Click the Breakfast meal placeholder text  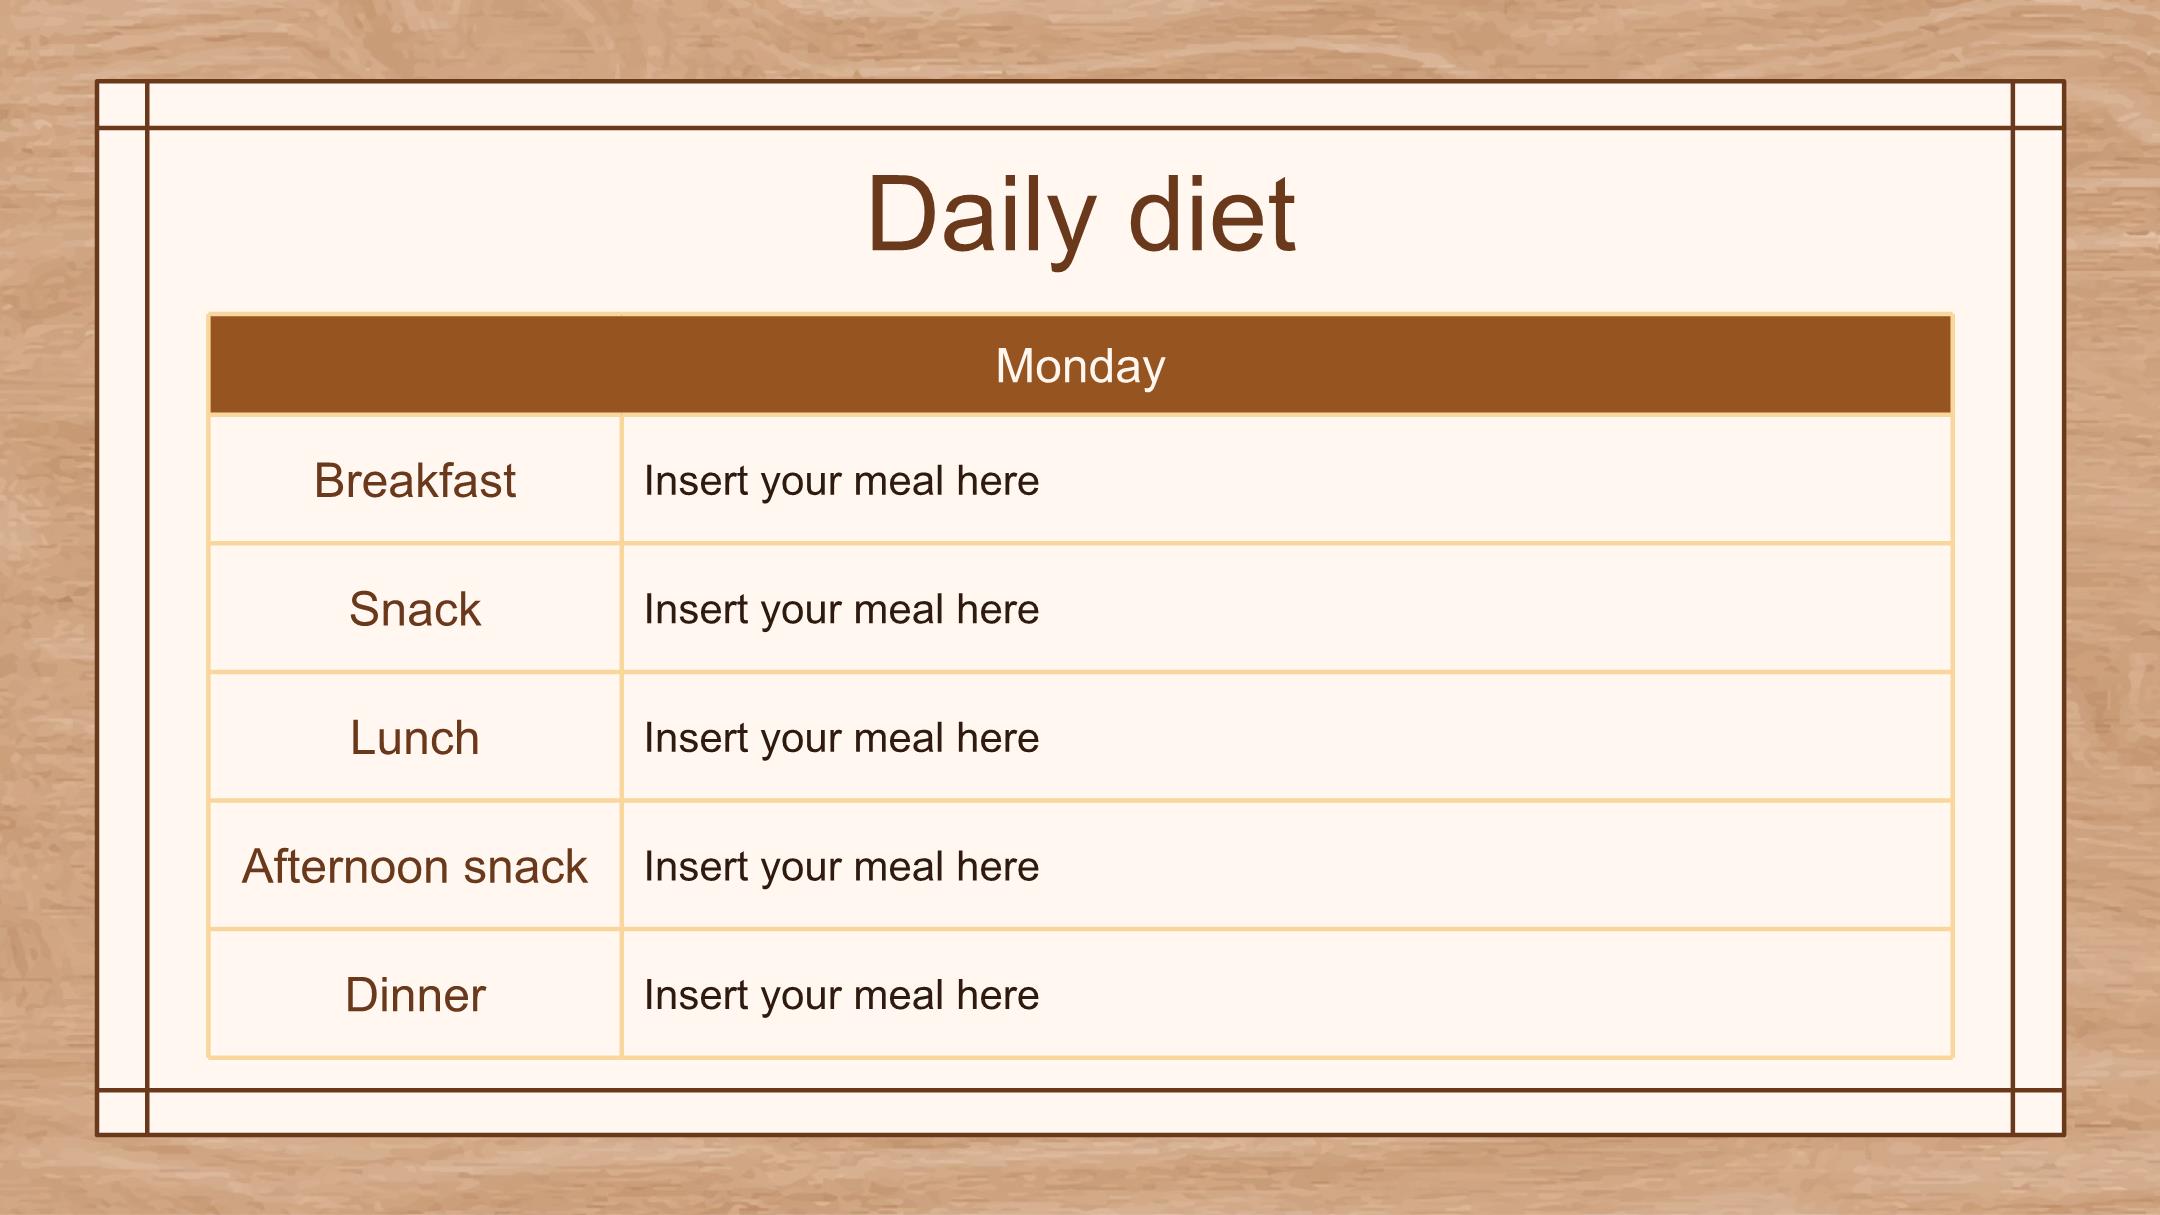pyautogui.click(x=841, y=481)
